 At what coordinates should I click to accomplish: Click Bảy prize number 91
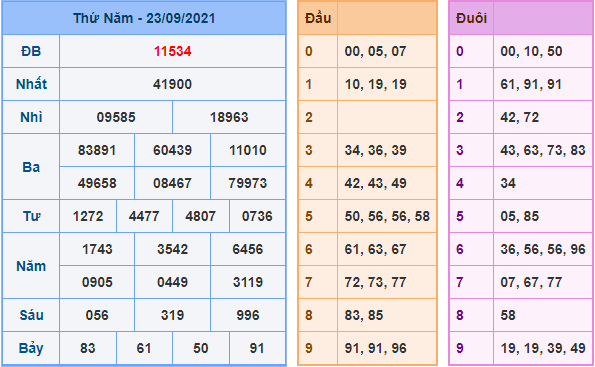coord(257,348)
